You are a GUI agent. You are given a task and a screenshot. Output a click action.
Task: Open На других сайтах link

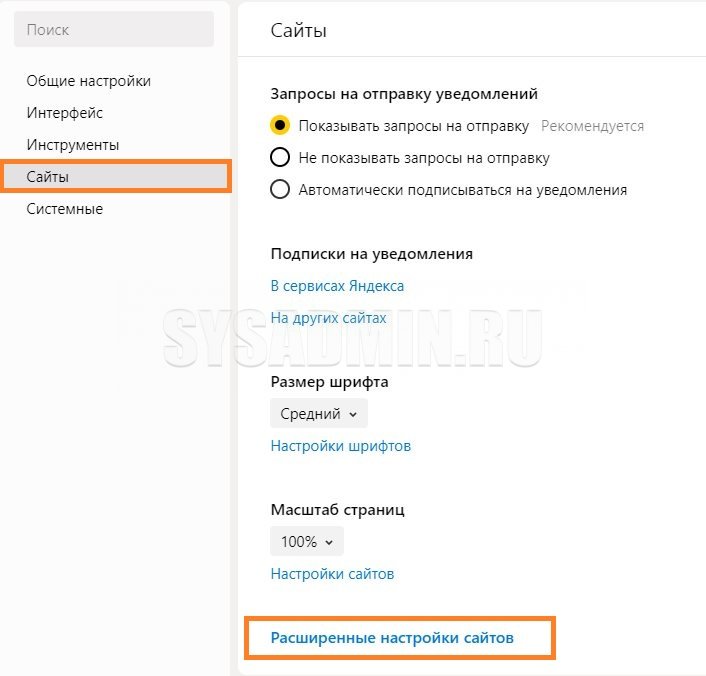(328, 318)
